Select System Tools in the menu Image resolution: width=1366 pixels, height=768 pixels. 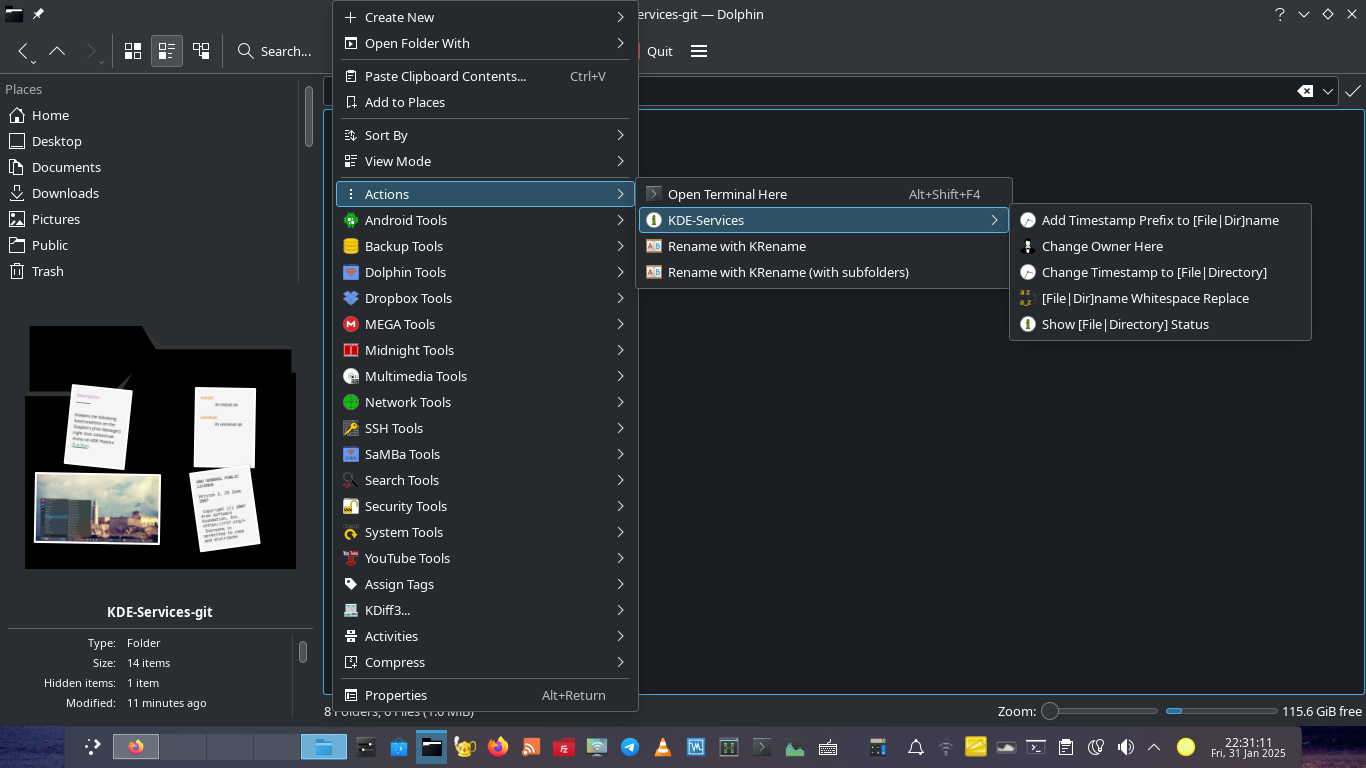tap(485, 532)
